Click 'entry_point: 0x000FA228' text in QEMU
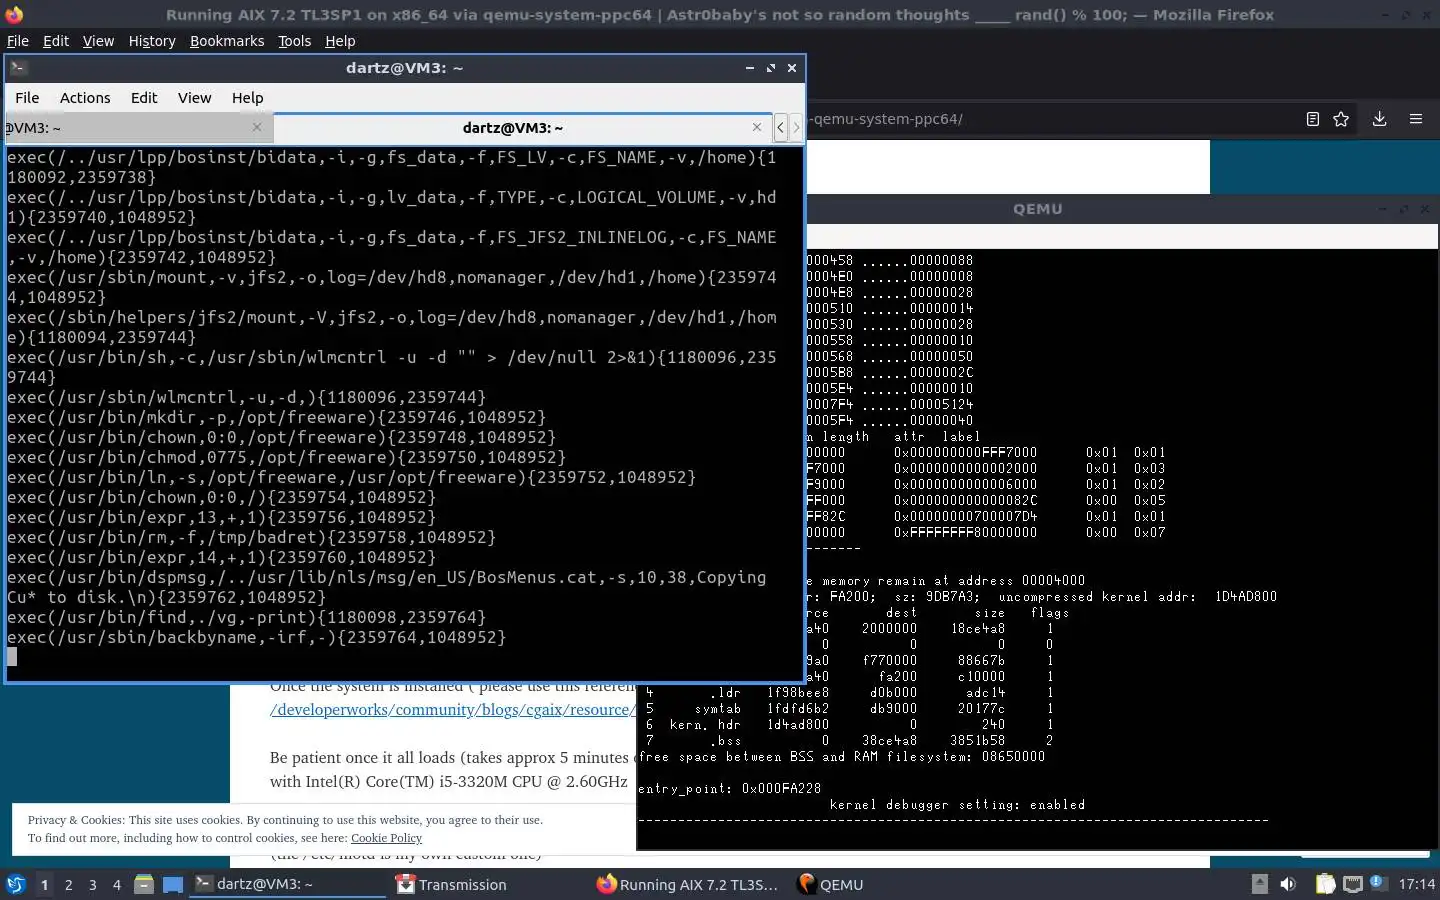Viewport: 1440px width, 900px height. pos(729,788)
